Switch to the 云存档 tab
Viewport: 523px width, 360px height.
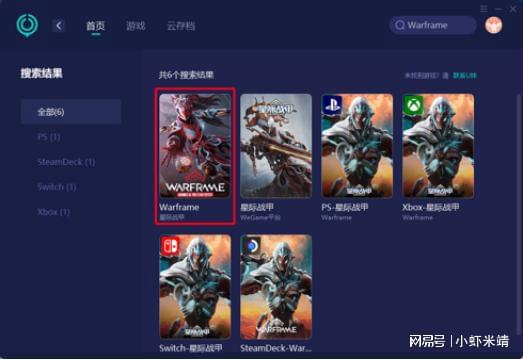(181, 26)
